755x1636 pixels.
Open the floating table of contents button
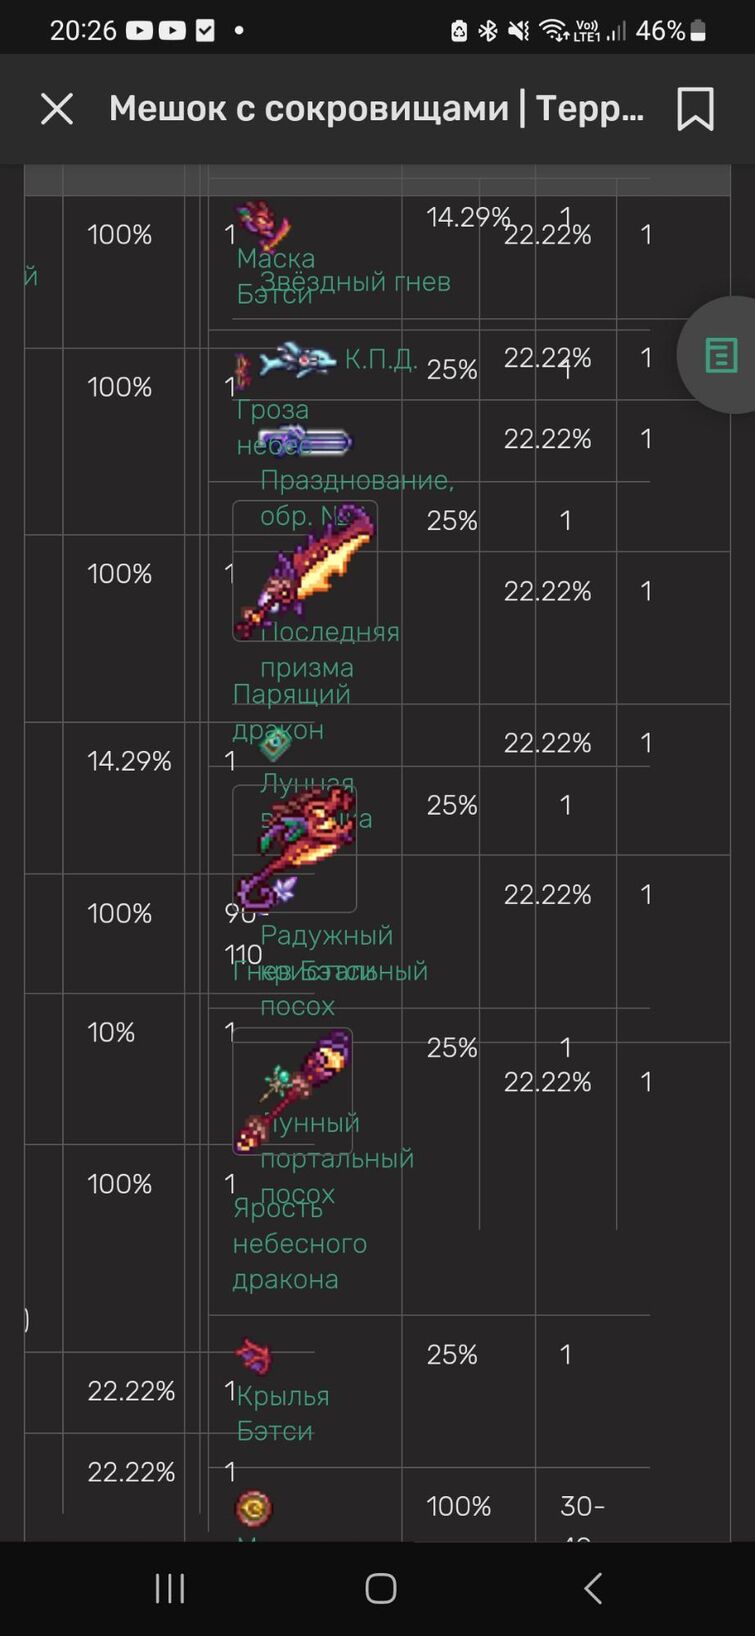tap(720, 355)
